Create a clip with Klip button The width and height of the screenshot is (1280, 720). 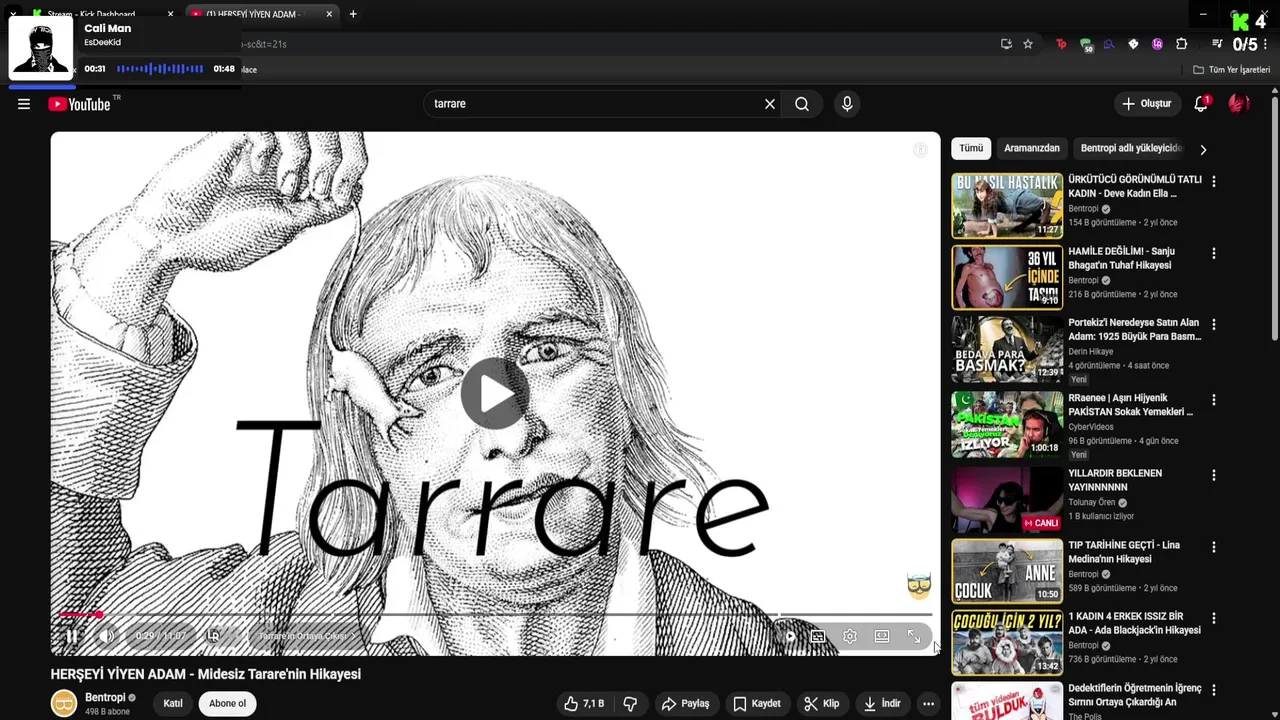[821, 703]
